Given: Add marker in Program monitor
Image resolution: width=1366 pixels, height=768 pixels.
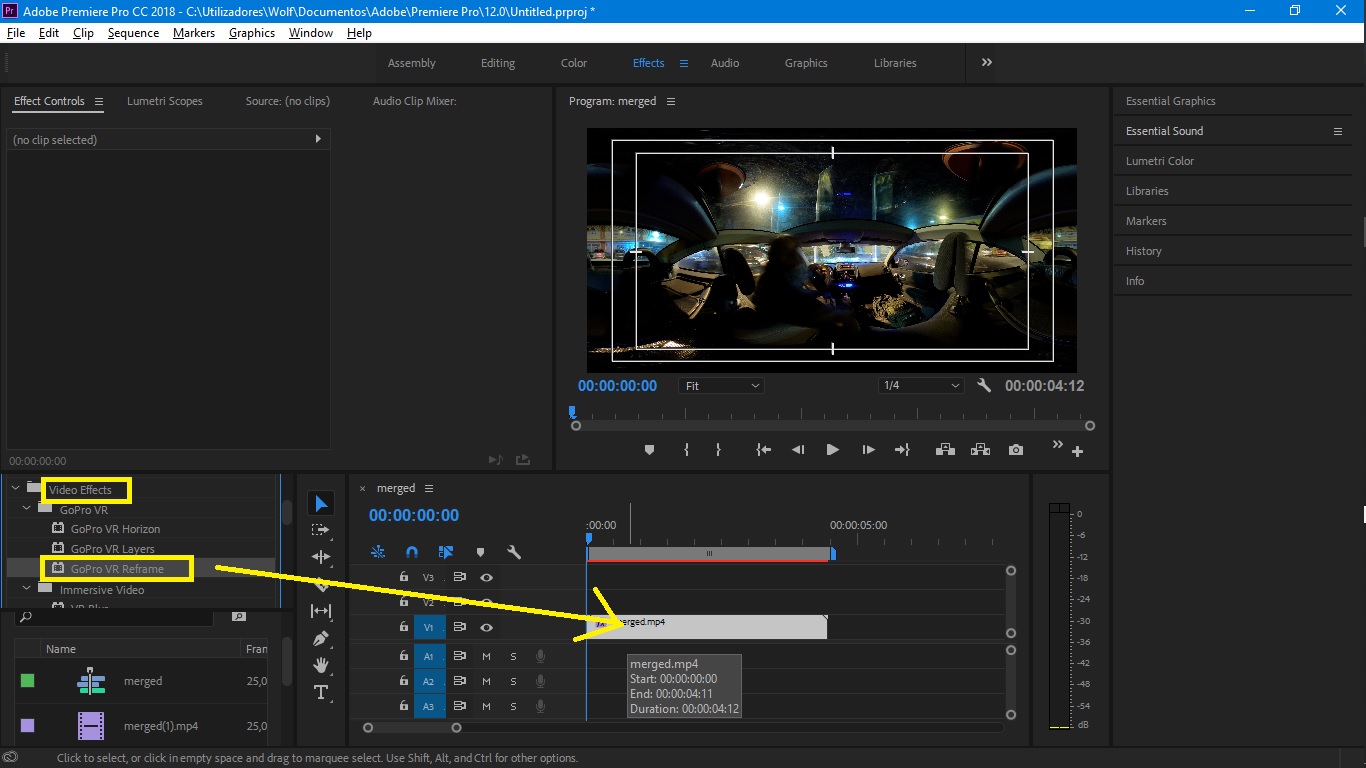Looking at the screenshot, I should pyautogui.click(x=649, y=450).
